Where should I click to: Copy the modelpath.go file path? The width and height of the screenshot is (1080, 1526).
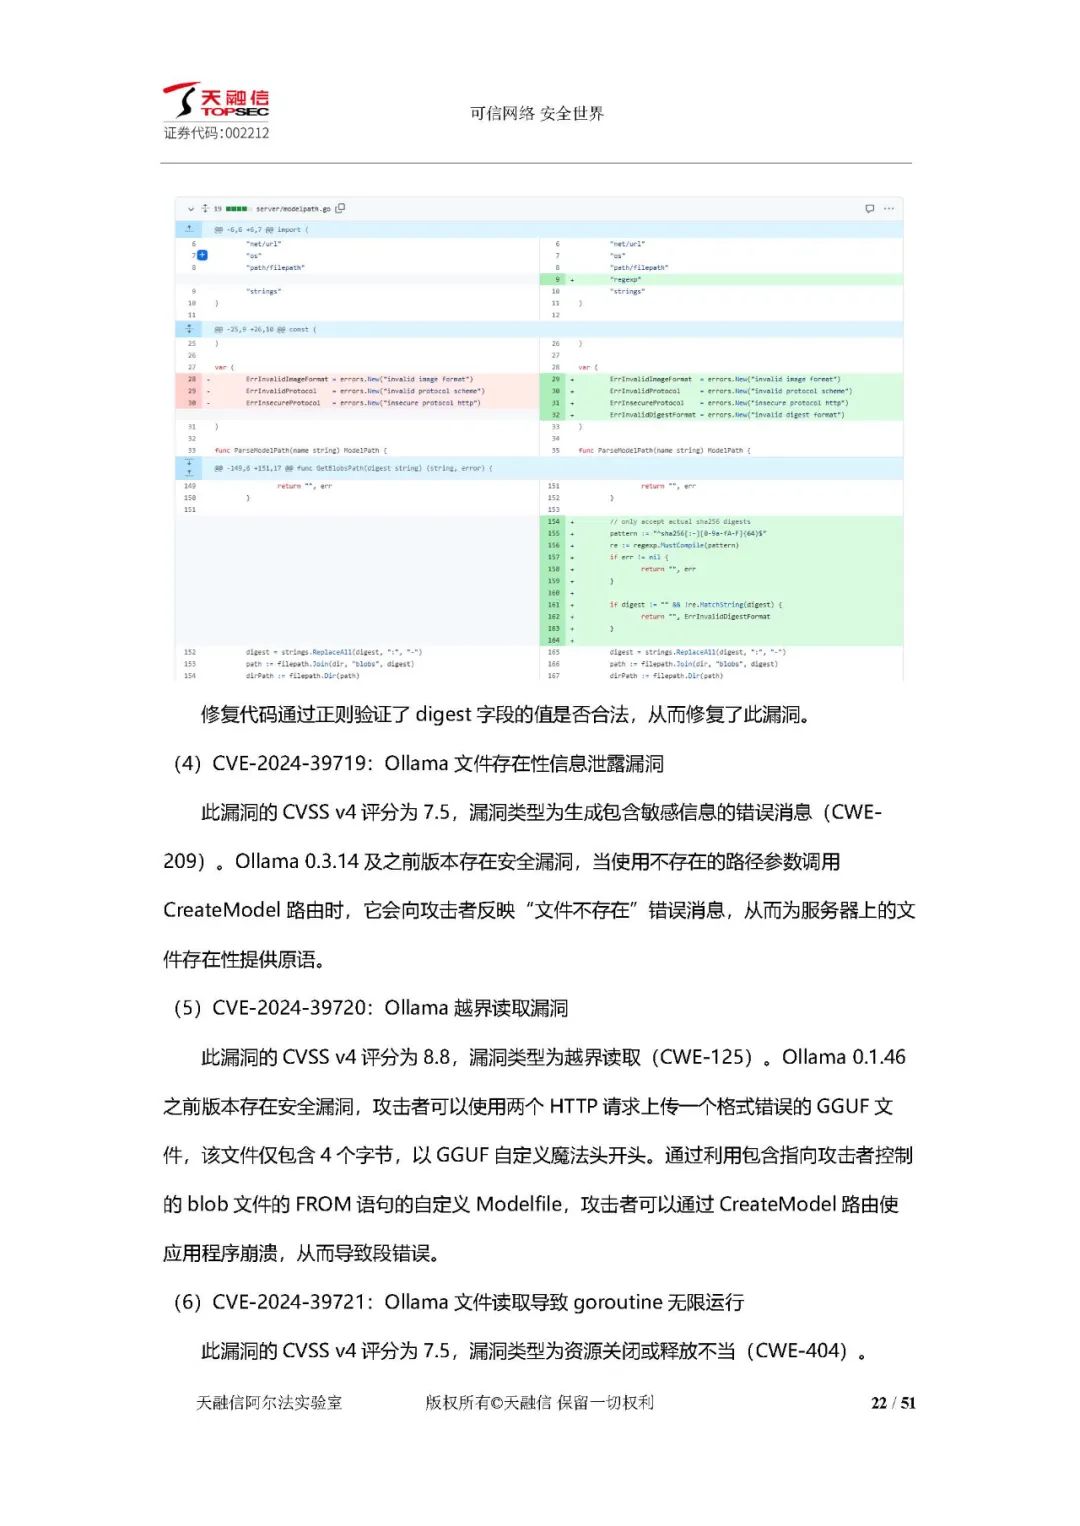[x=340, y=208]
